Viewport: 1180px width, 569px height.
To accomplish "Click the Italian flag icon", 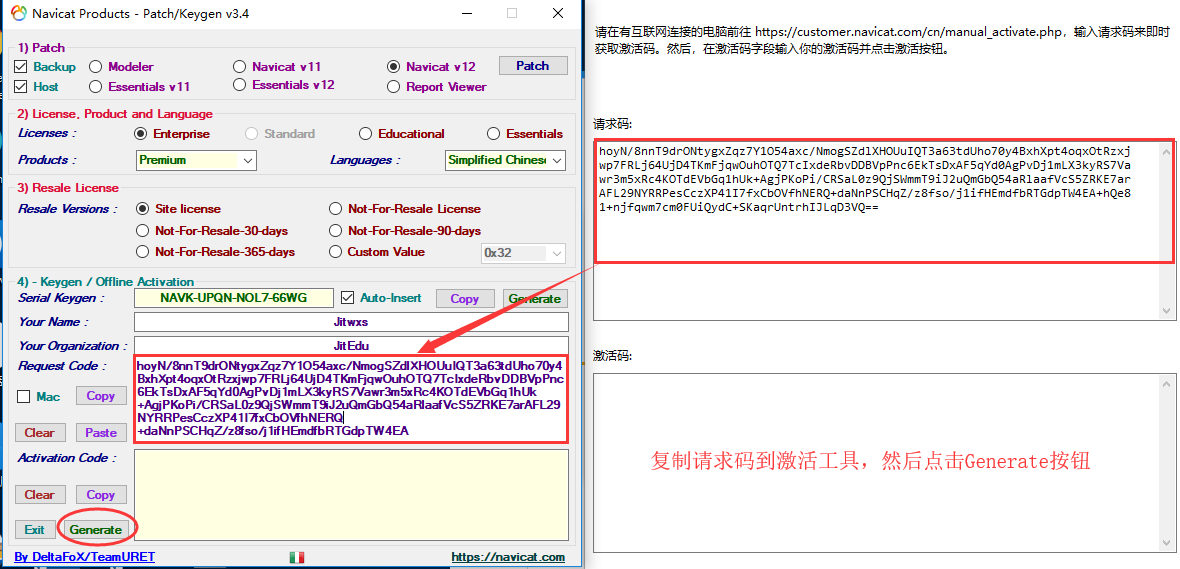I will point(297,557).
